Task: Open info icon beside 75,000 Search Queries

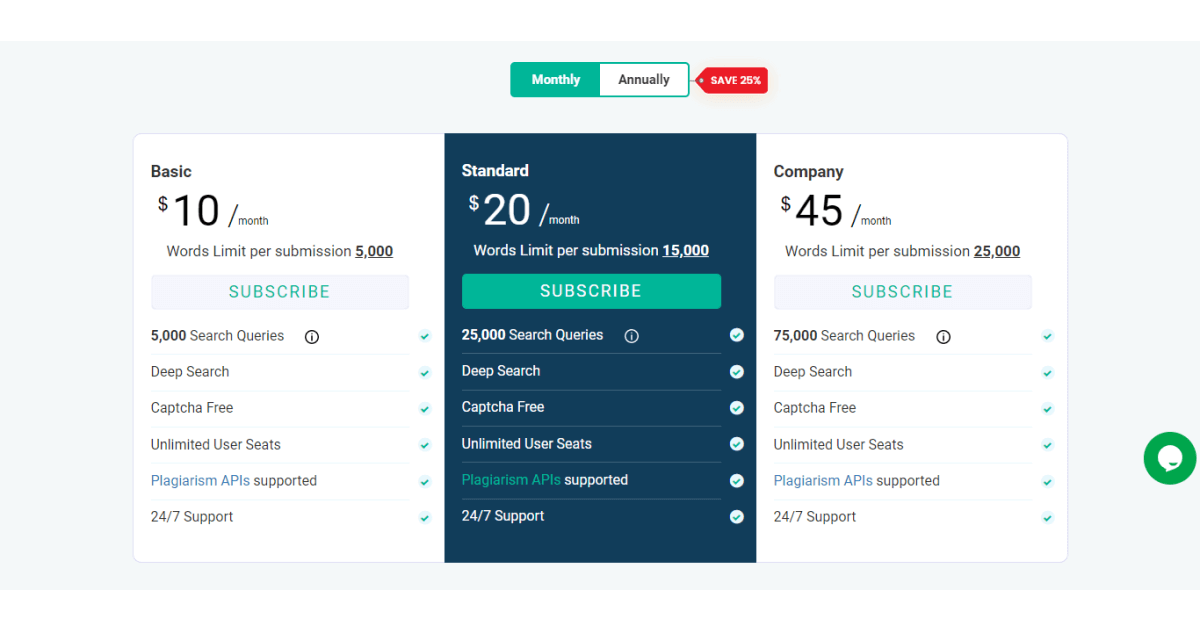Action: (943, 337)
